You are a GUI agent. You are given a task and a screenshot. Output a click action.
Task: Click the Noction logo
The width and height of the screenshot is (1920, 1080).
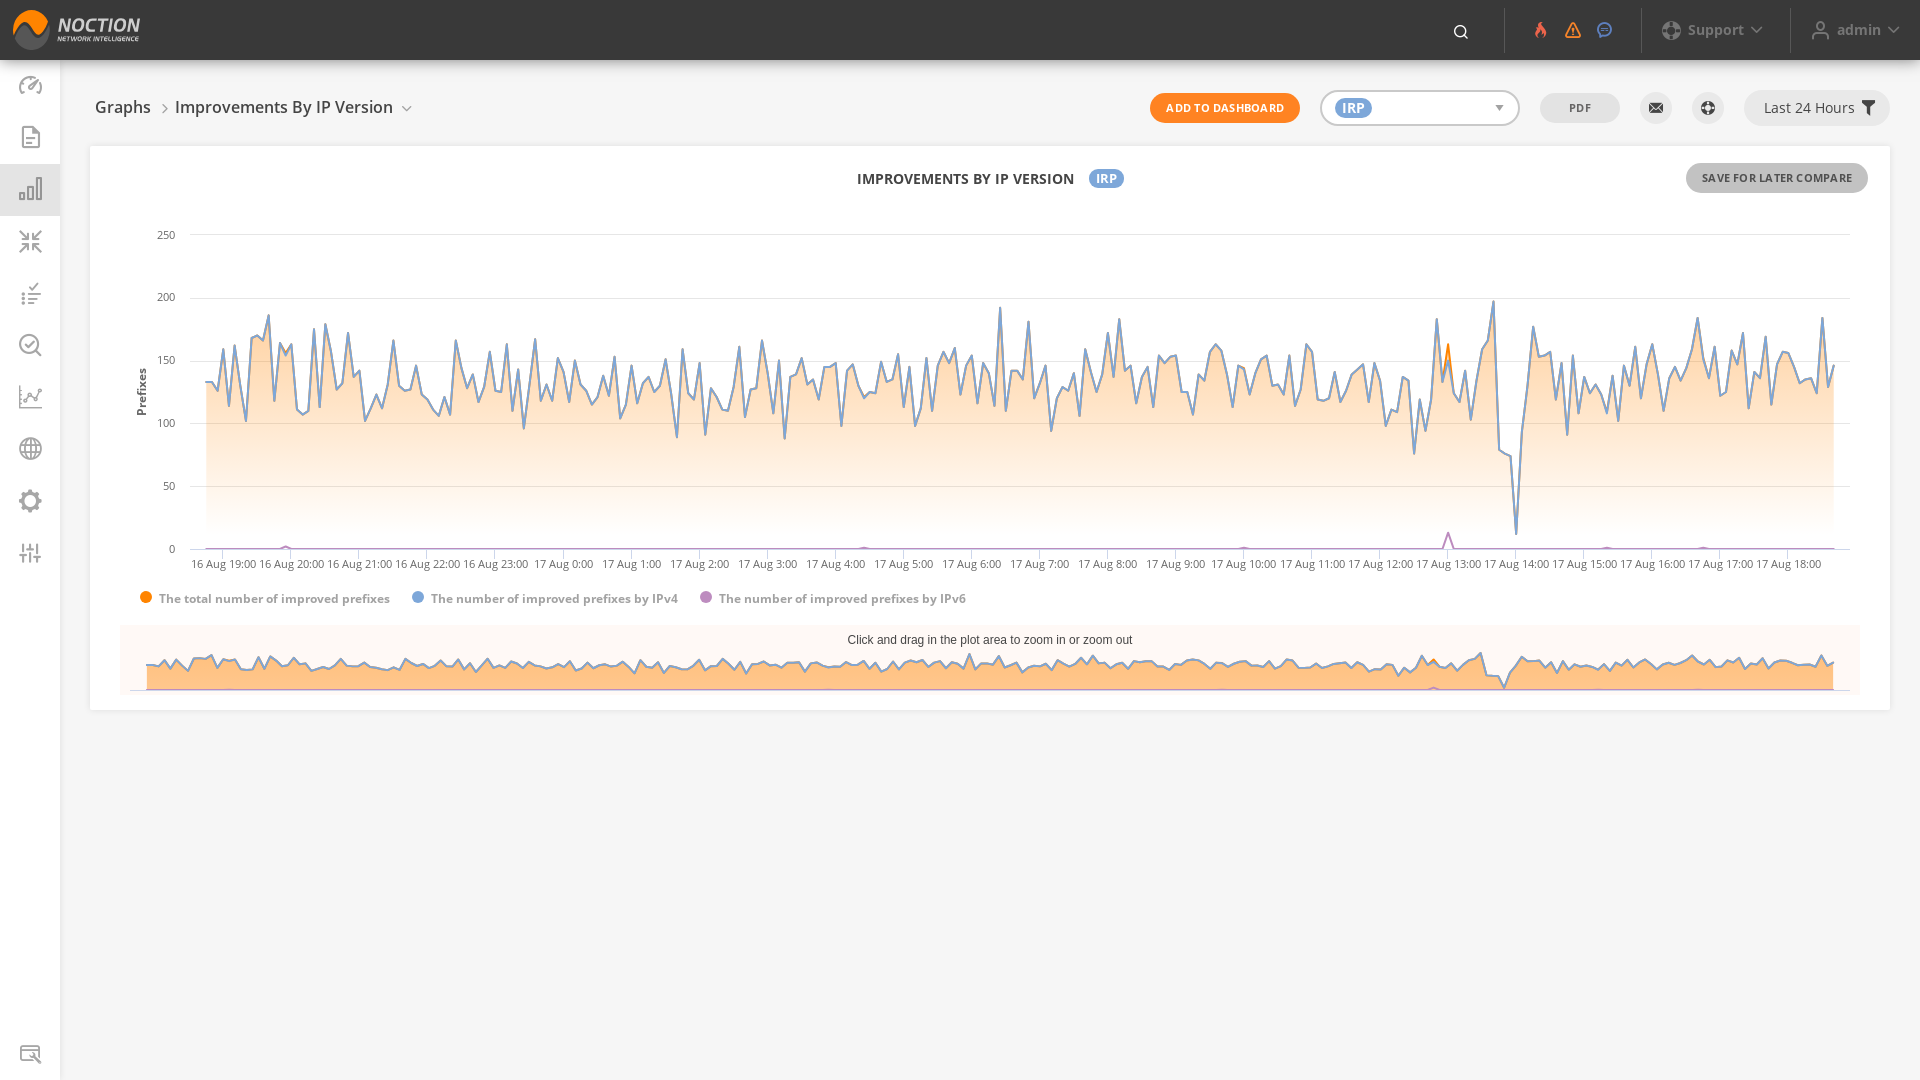[77, 30]
